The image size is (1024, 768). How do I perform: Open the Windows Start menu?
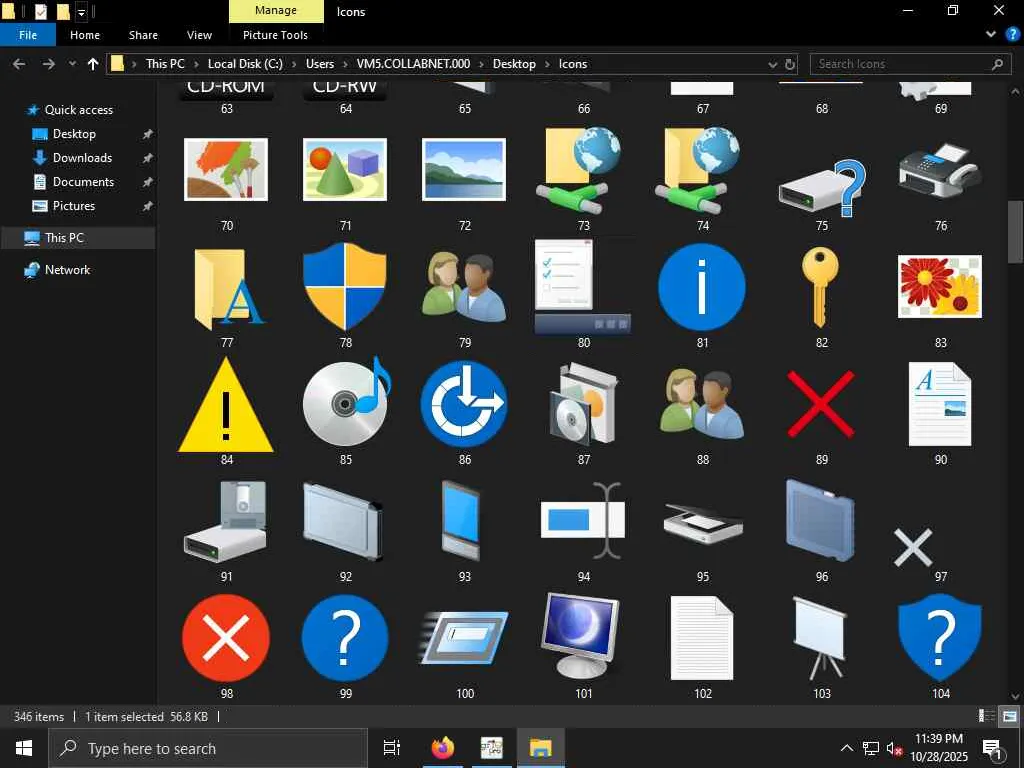coord(24,748)
